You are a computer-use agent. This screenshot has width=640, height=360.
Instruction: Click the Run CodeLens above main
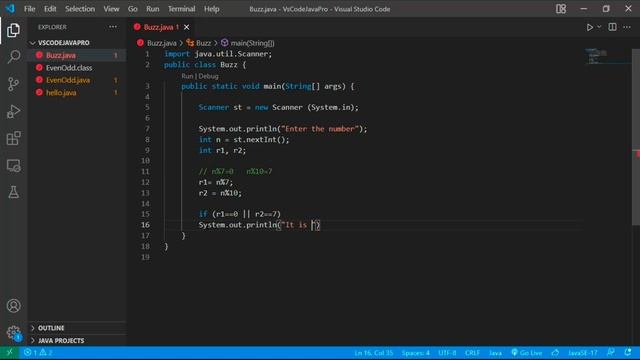pos(187,76)
